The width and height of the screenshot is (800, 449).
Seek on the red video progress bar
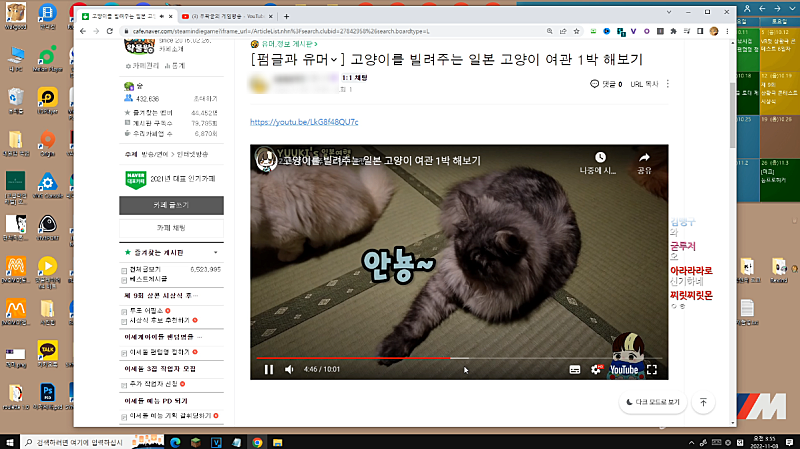[400, 357]
